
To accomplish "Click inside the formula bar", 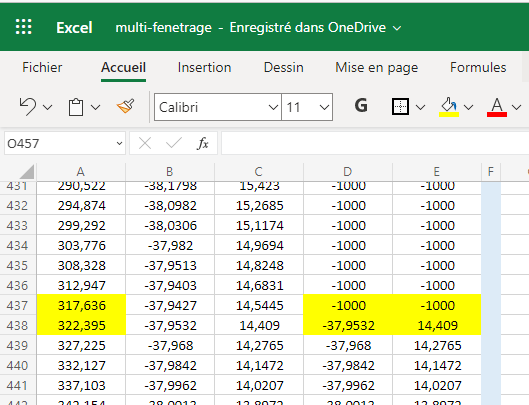I will point(375,143).
